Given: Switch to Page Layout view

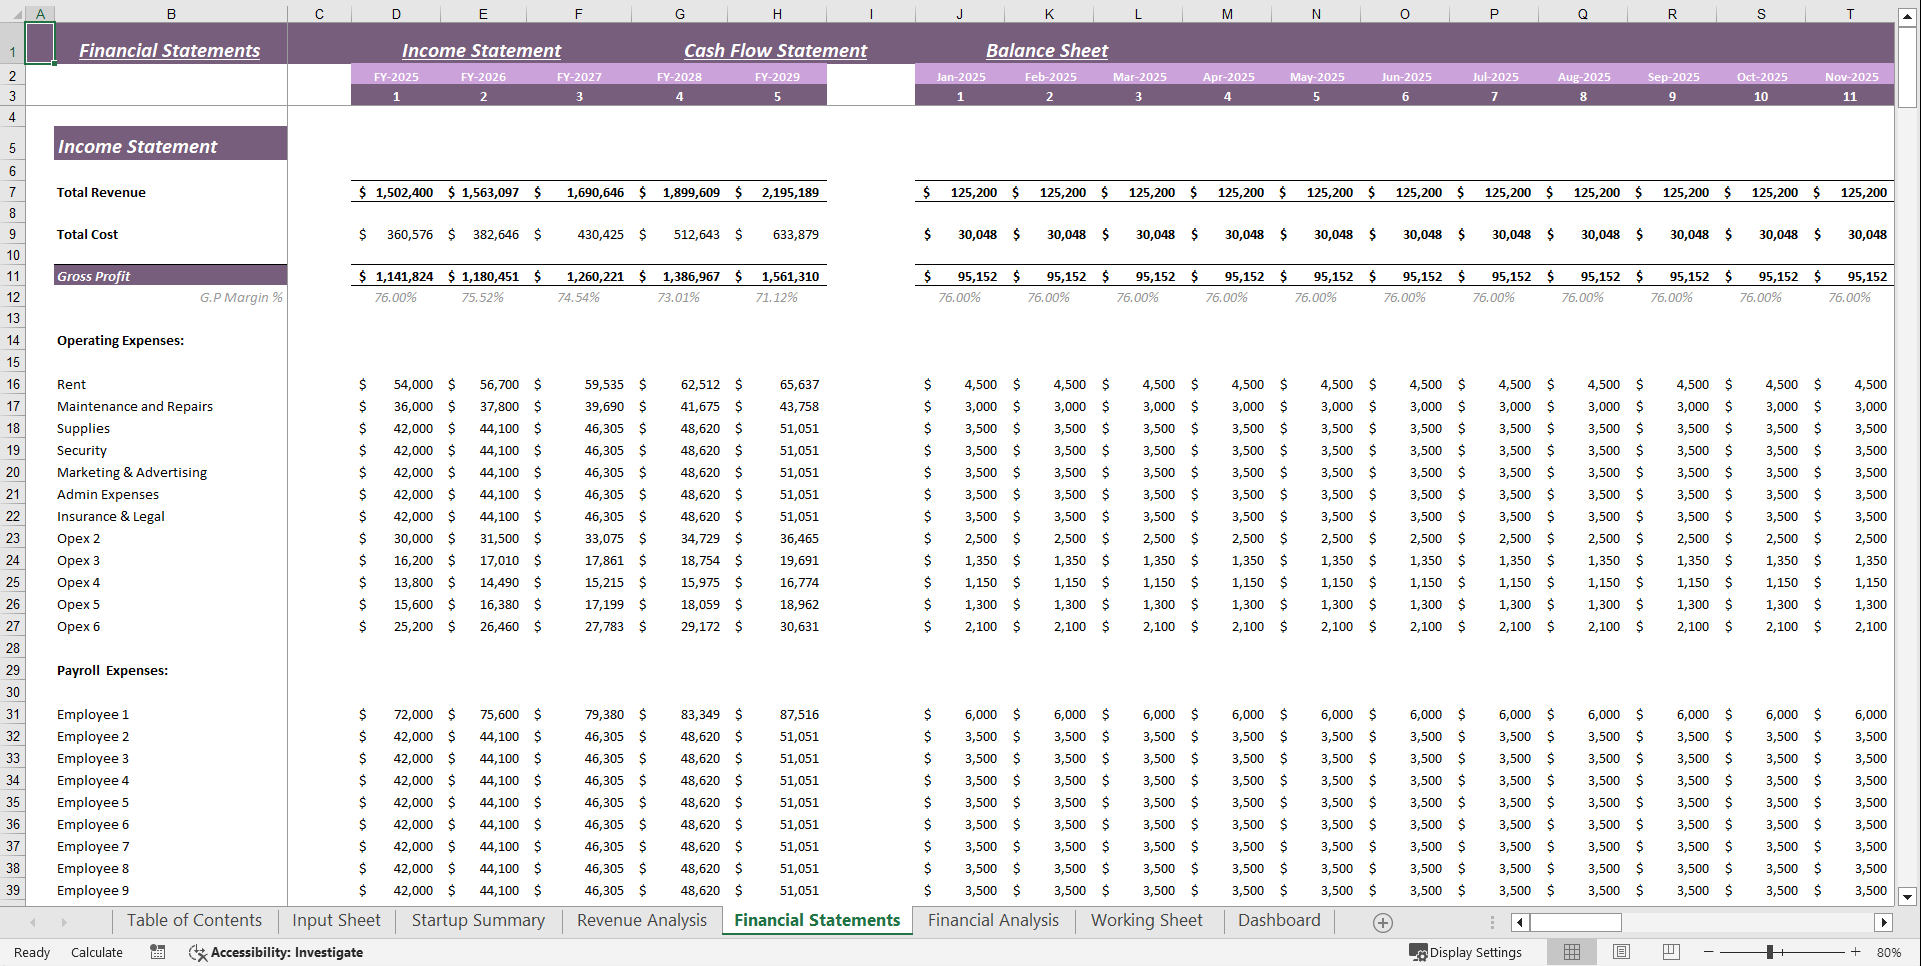Looking at the screenshot, I should pyautogui.click(x=1621, y=952).
